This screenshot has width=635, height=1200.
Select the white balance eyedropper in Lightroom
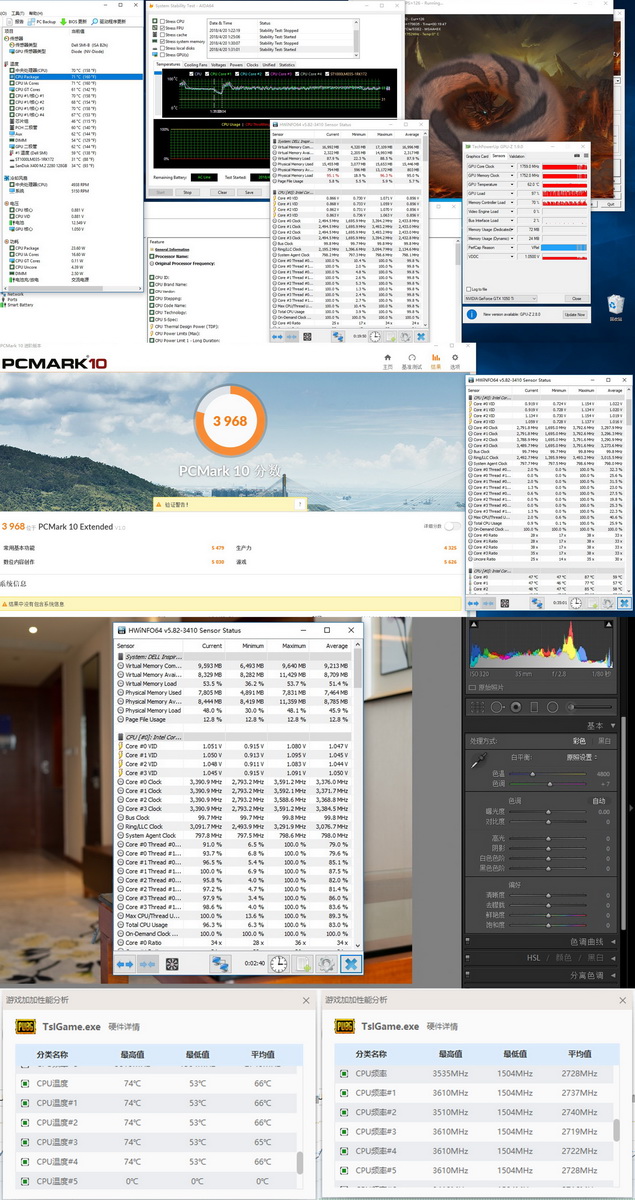coord(477,762)
